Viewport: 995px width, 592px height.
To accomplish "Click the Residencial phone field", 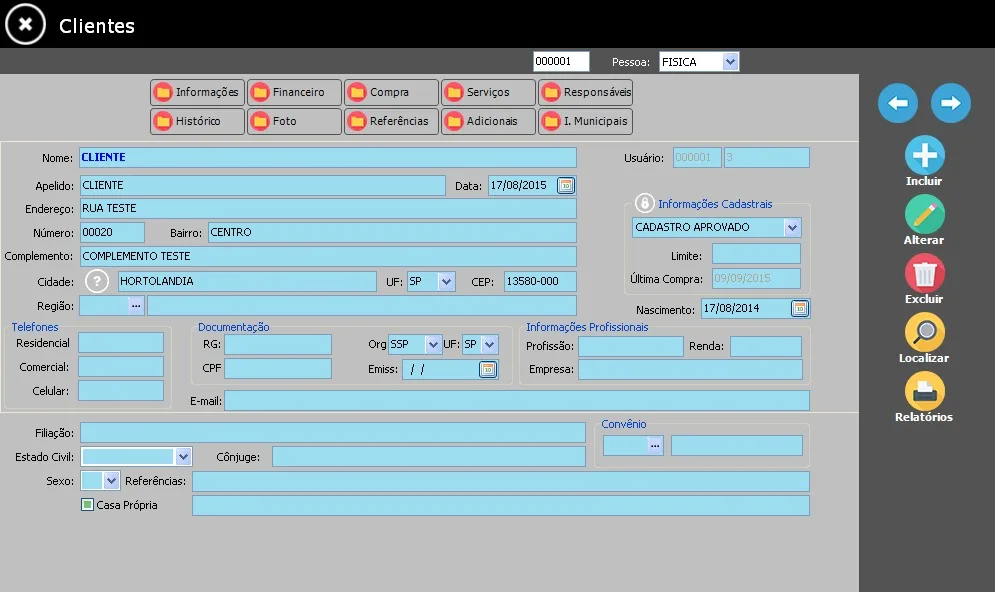I will coord(121,343).
